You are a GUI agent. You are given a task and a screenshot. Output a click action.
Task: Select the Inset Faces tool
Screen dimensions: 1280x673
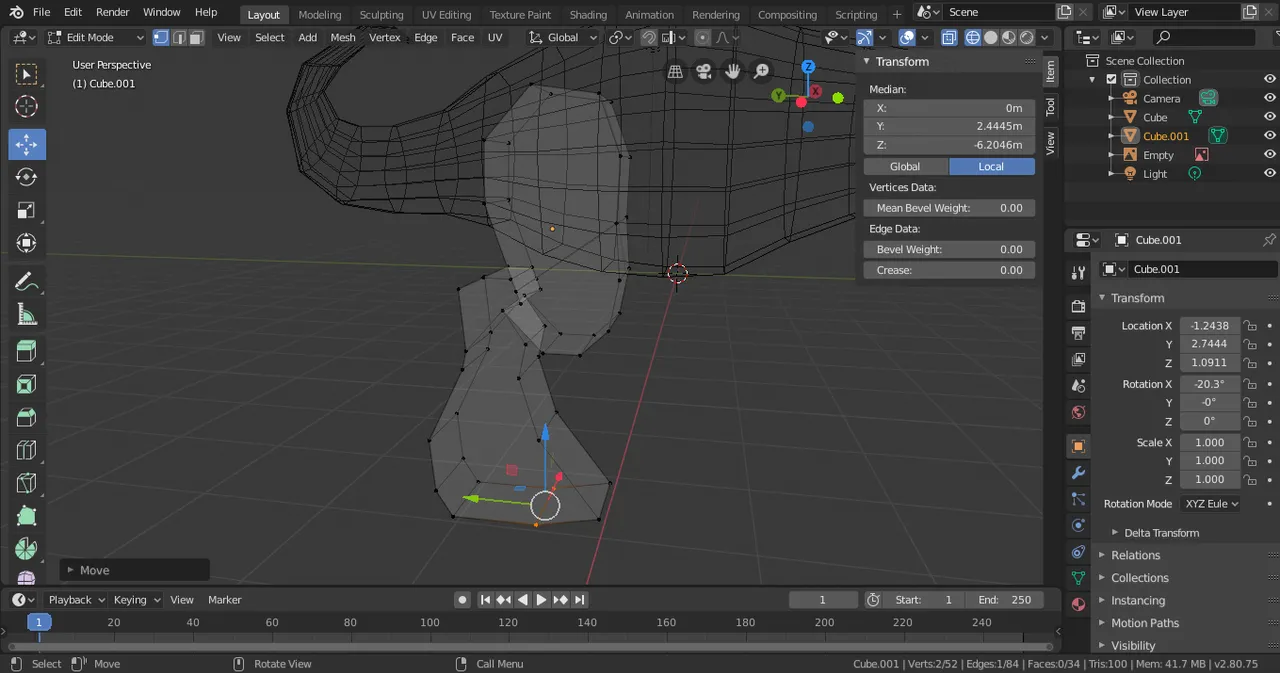pos(27,384)
